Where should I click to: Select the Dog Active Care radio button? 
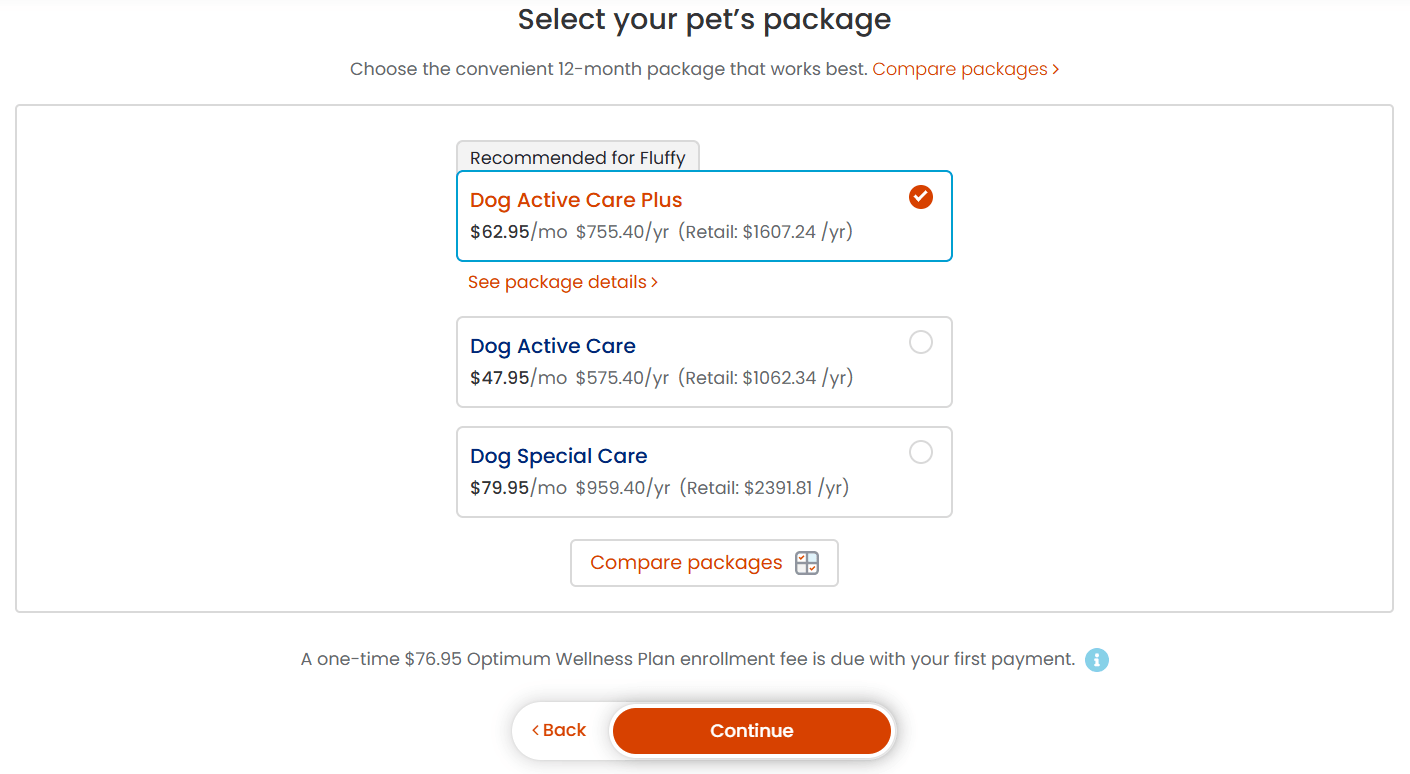coord(920,342)
